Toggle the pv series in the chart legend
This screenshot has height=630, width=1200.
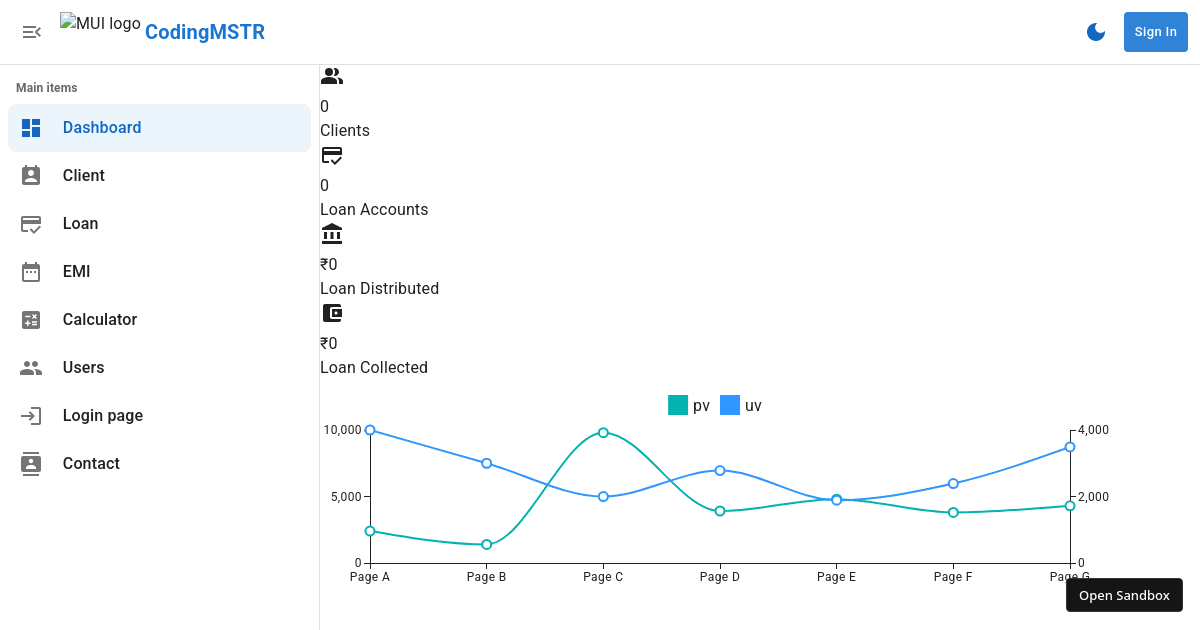(x=688, y=405)
